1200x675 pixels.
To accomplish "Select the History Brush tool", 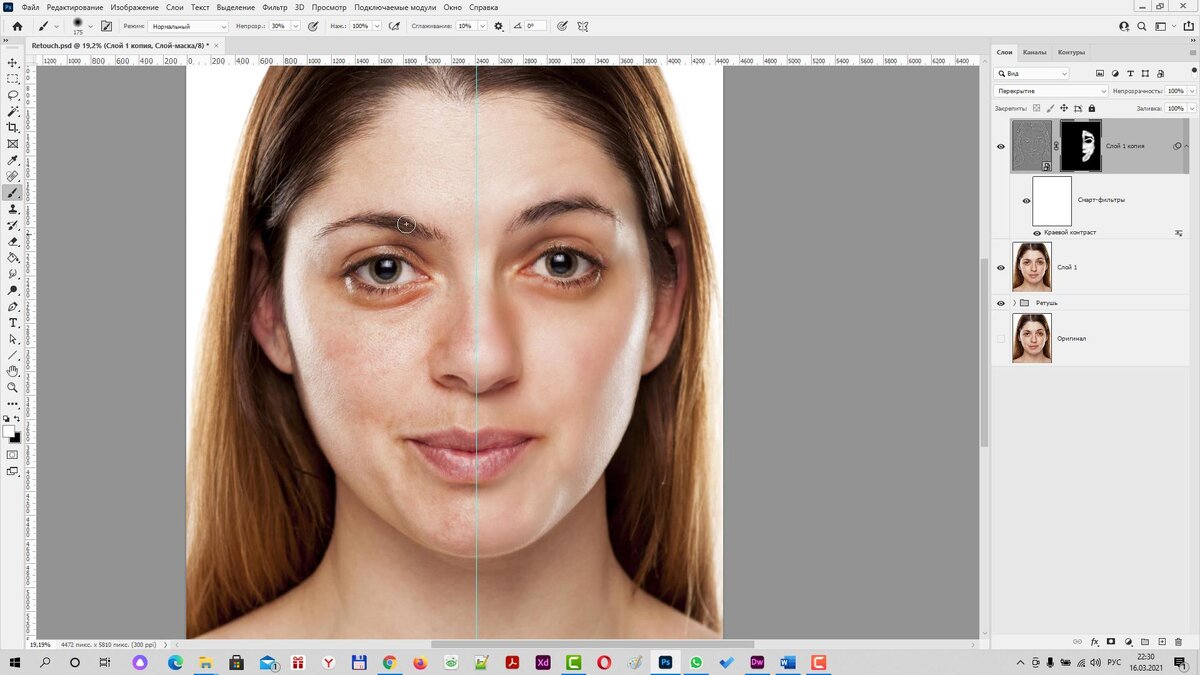I will (x=13, y=225).
